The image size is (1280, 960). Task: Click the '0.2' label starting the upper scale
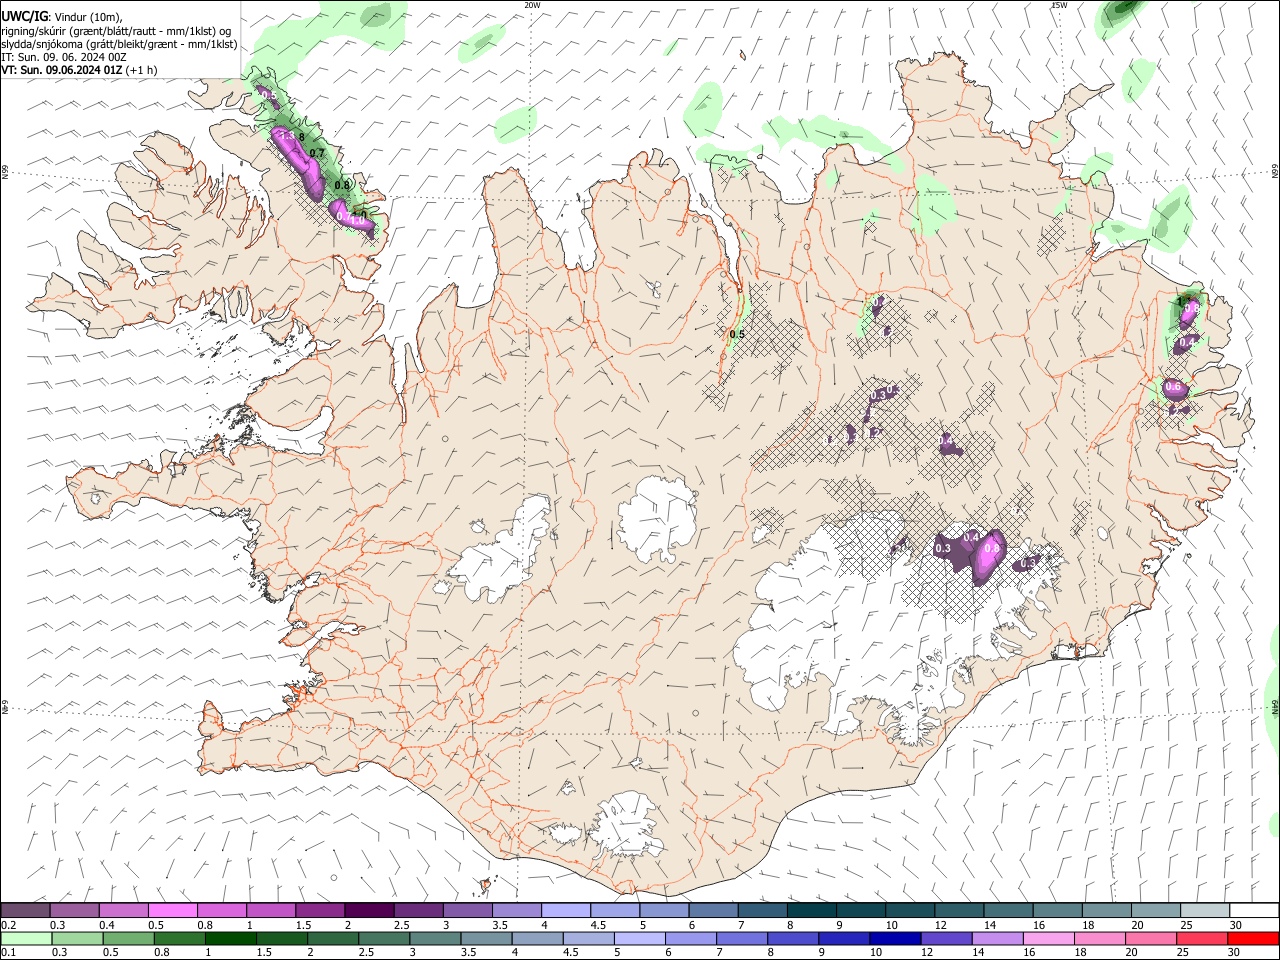9,925
